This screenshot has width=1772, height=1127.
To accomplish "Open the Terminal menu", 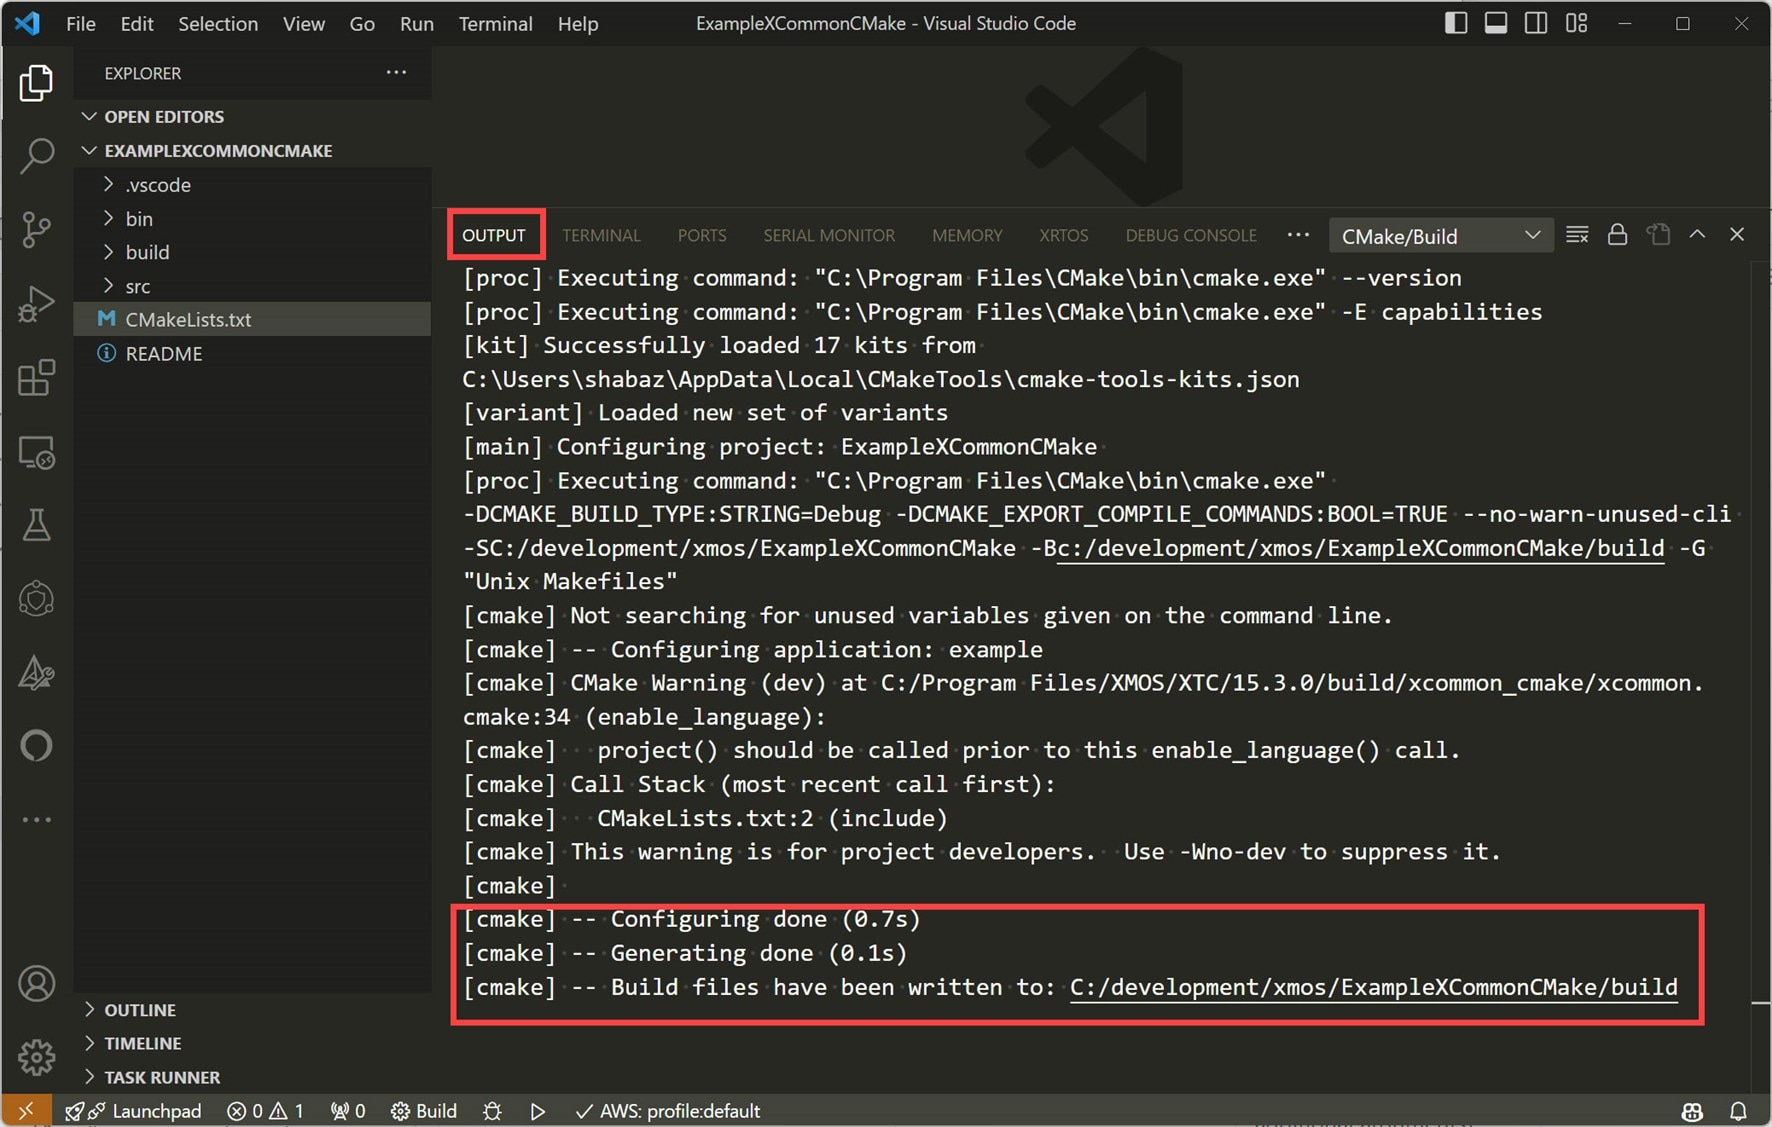I will tap(495, 23).
